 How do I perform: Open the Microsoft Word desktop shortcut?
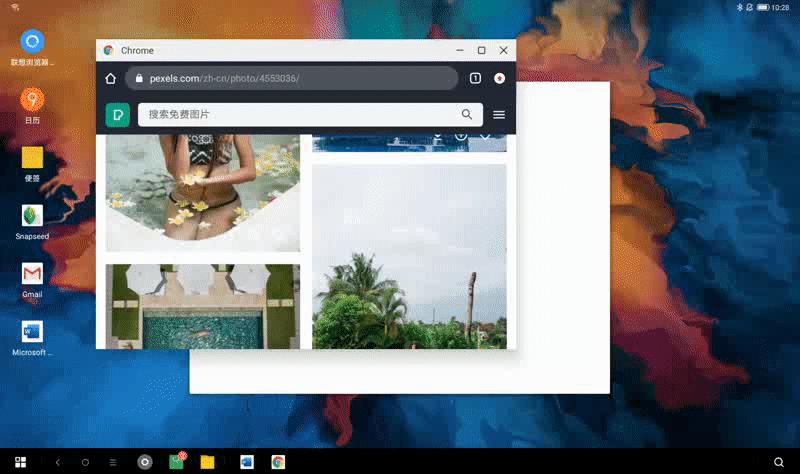click(32, 332)
